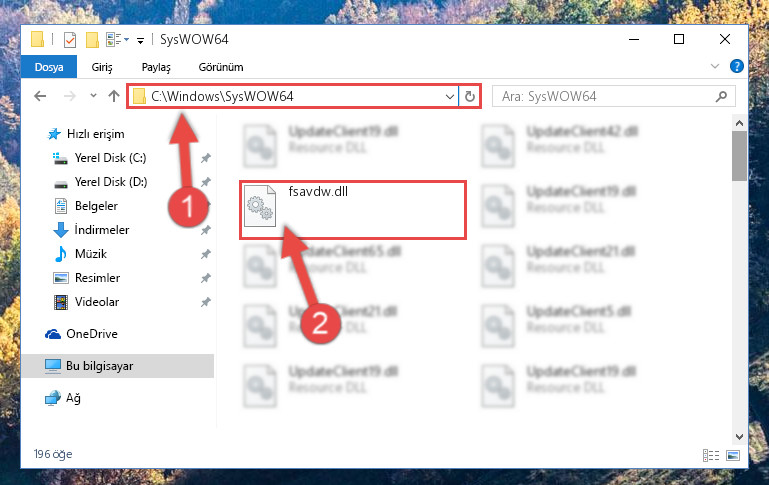This screenshot has width=769, height=485.
Task: Open the Customize Quick Access Toolbar dropdown arrow
Action: coord(140,41)
